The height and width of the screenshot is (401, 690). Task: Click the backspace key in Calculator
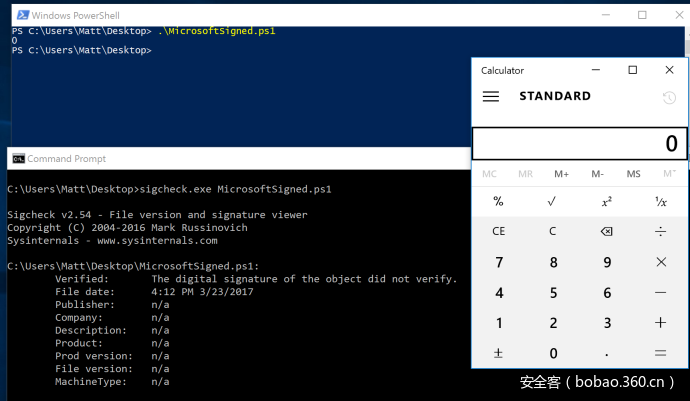(x=606, y=232)
